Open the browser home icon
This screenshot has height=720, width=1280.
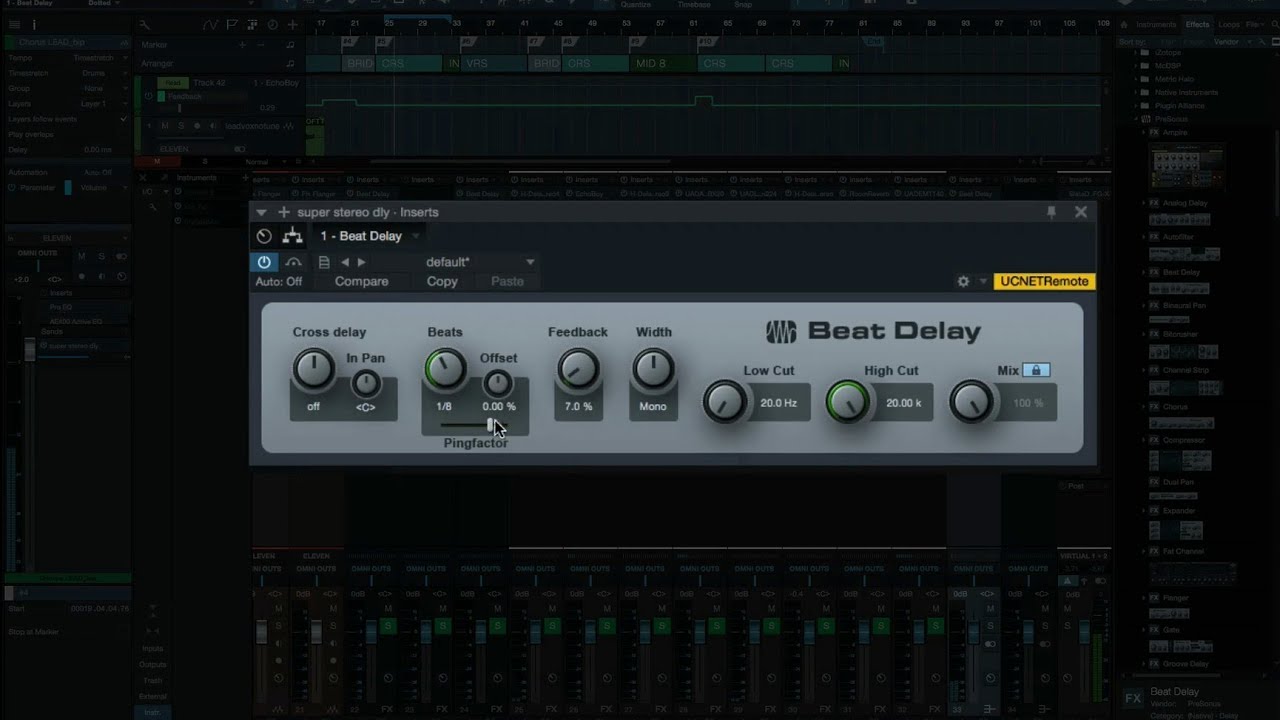1124,24
